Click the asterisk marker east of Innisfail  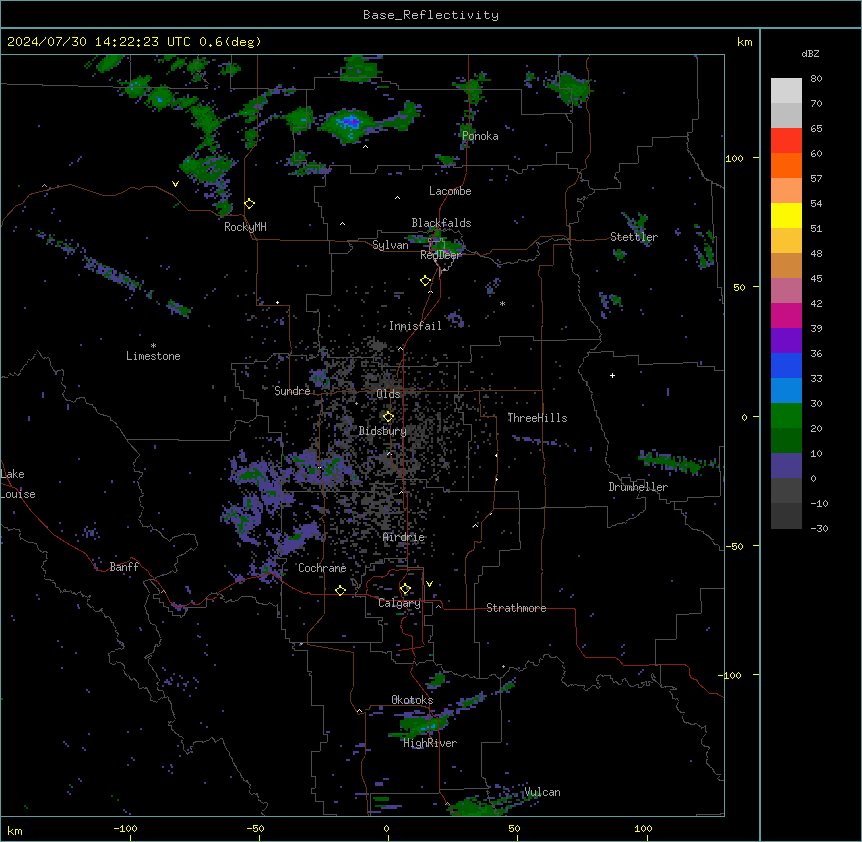502,304
